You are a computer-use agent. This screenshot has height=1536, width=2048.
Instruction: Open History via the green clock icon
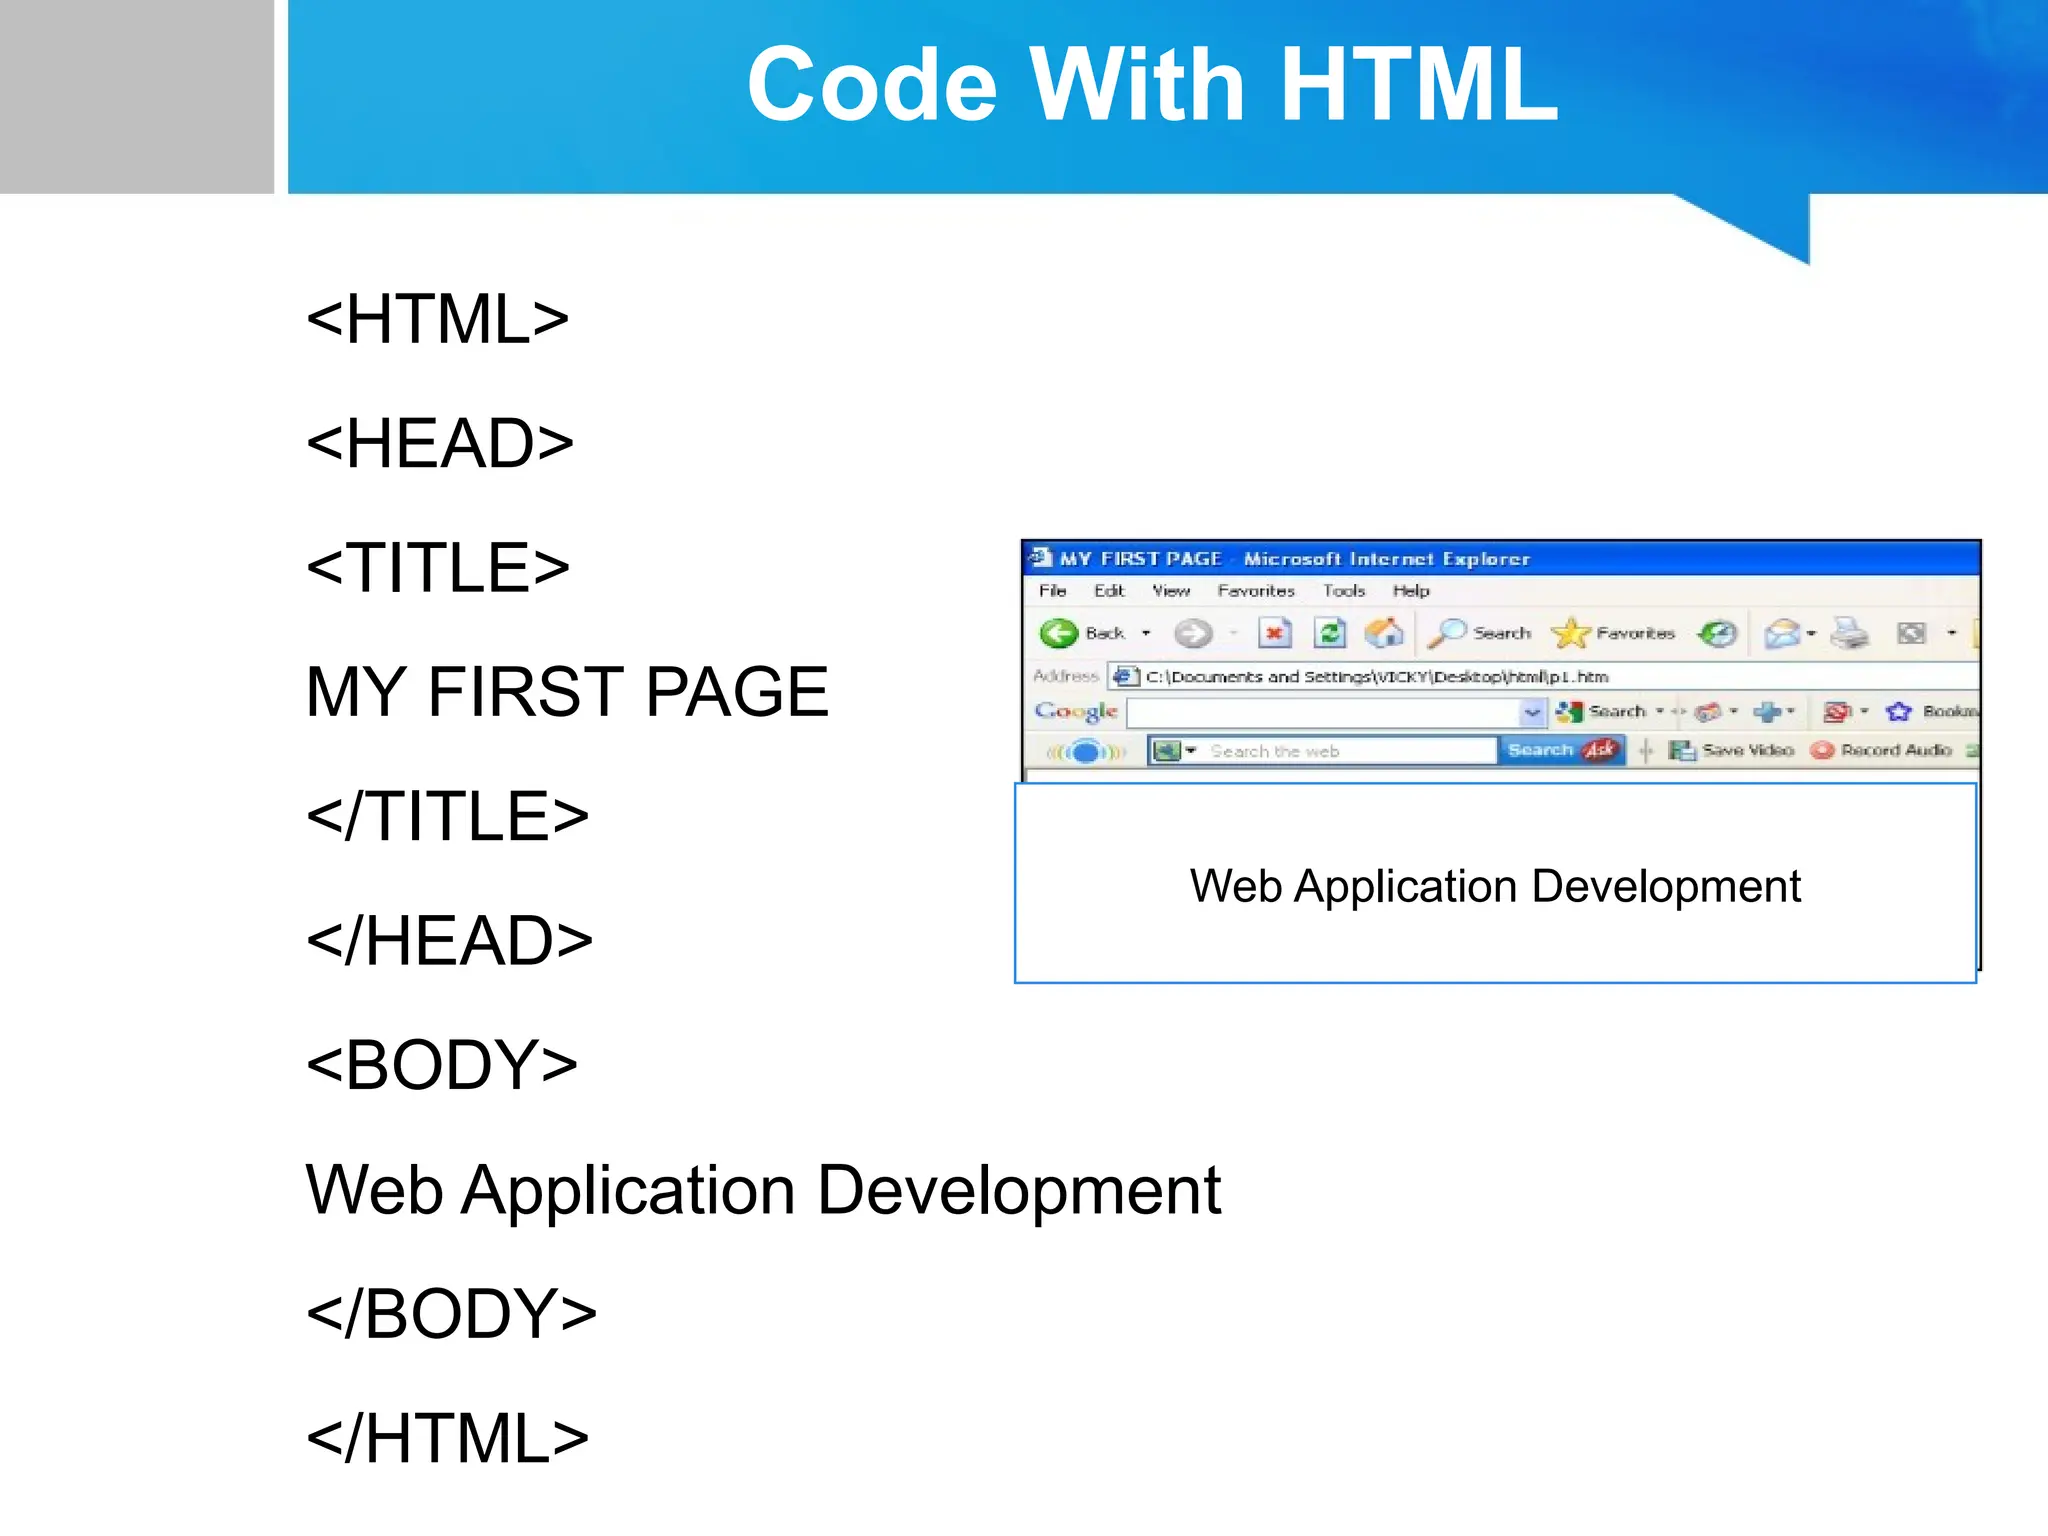(1718, 633)
